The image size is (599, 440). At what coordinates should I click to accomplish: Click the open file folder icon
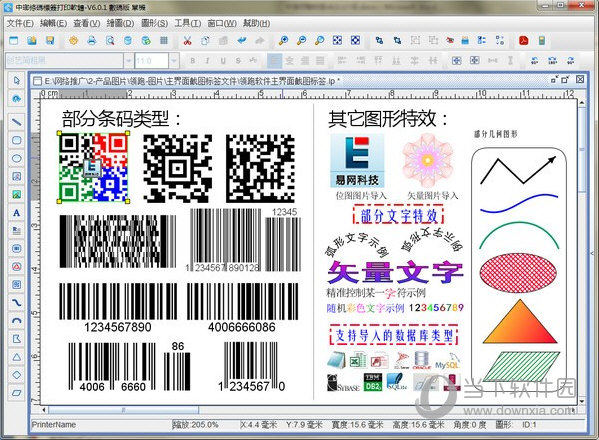click(x=32, y=40)
